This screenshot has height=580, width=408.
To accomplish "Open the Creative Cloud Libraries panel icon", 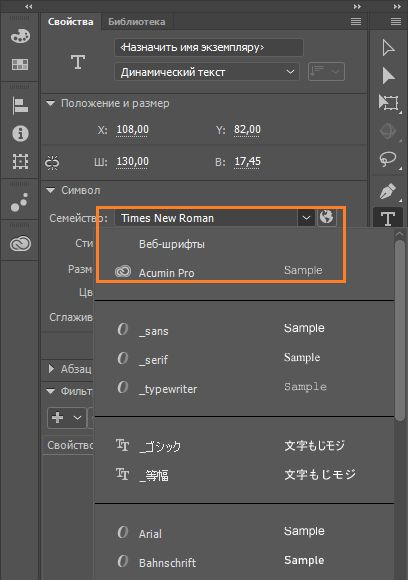I will click(x=20, y=244).
